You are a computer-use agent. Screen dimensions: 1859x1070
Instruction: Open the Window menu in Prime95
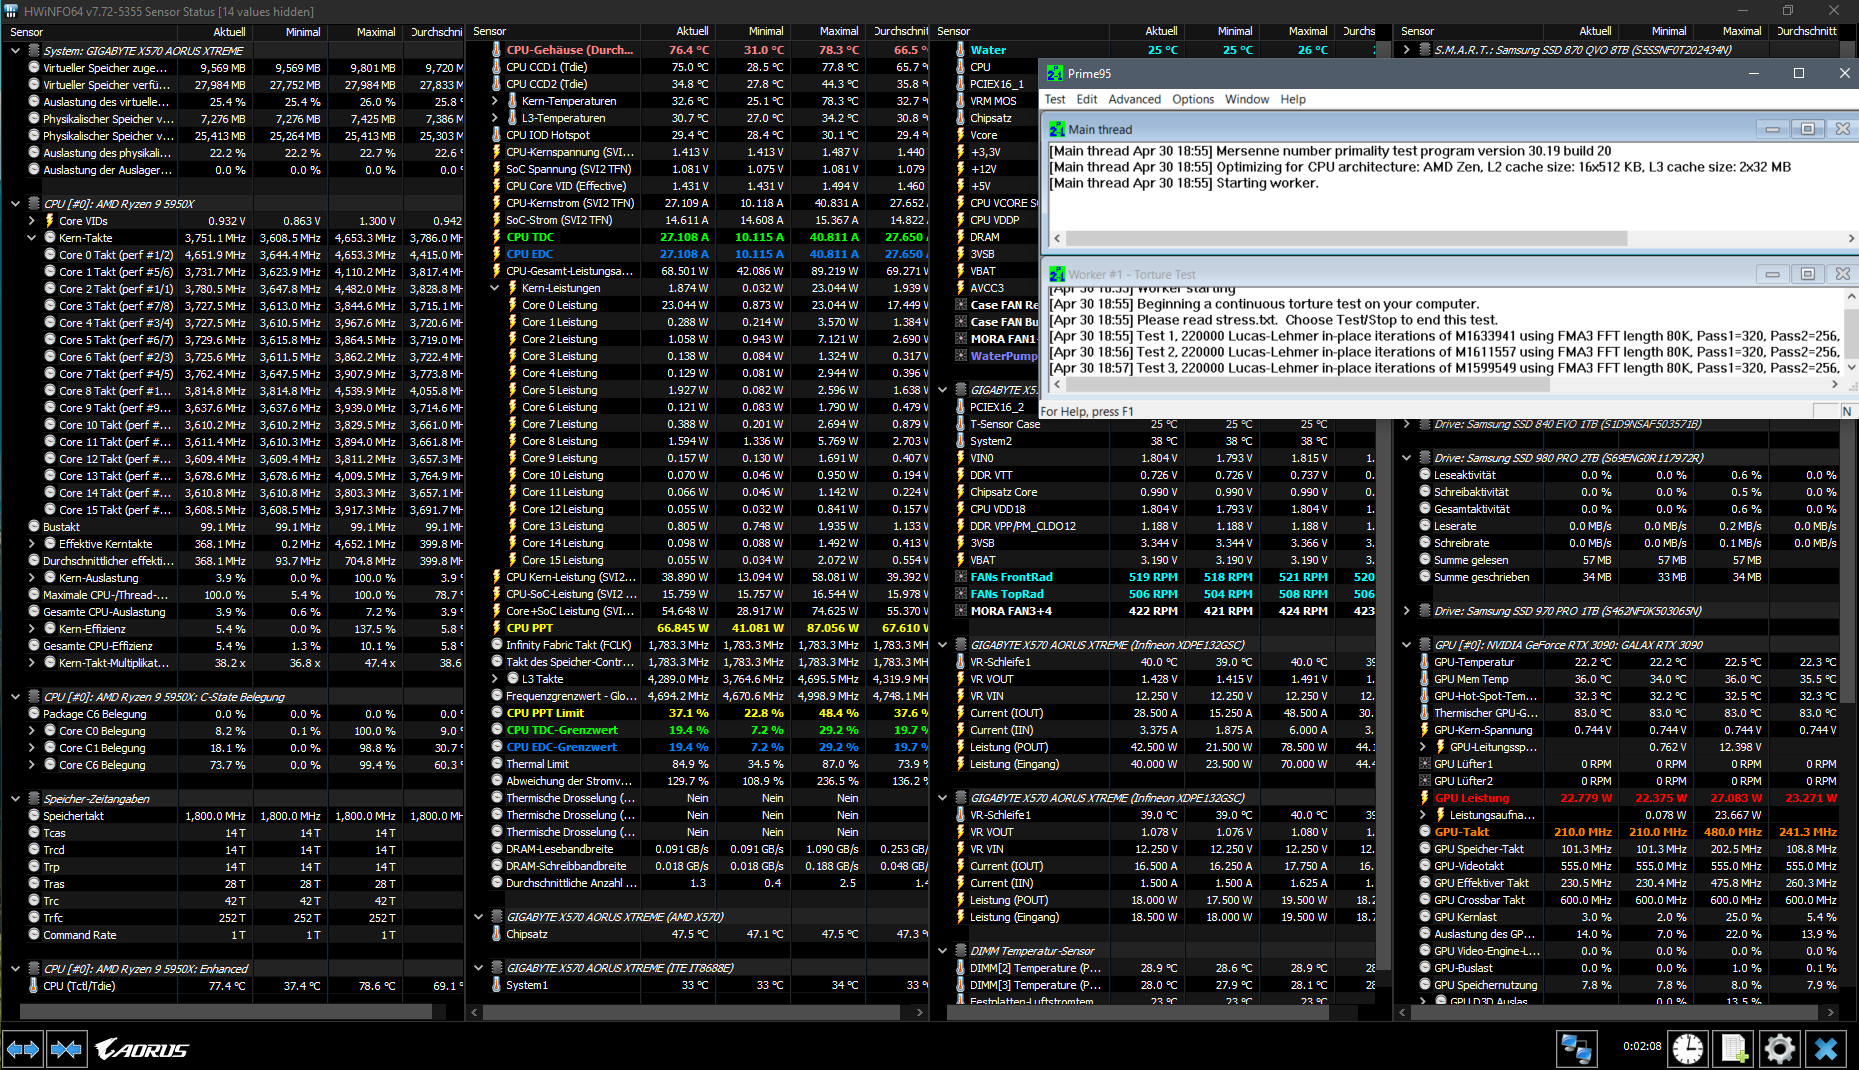click(x=1247, y=99)
